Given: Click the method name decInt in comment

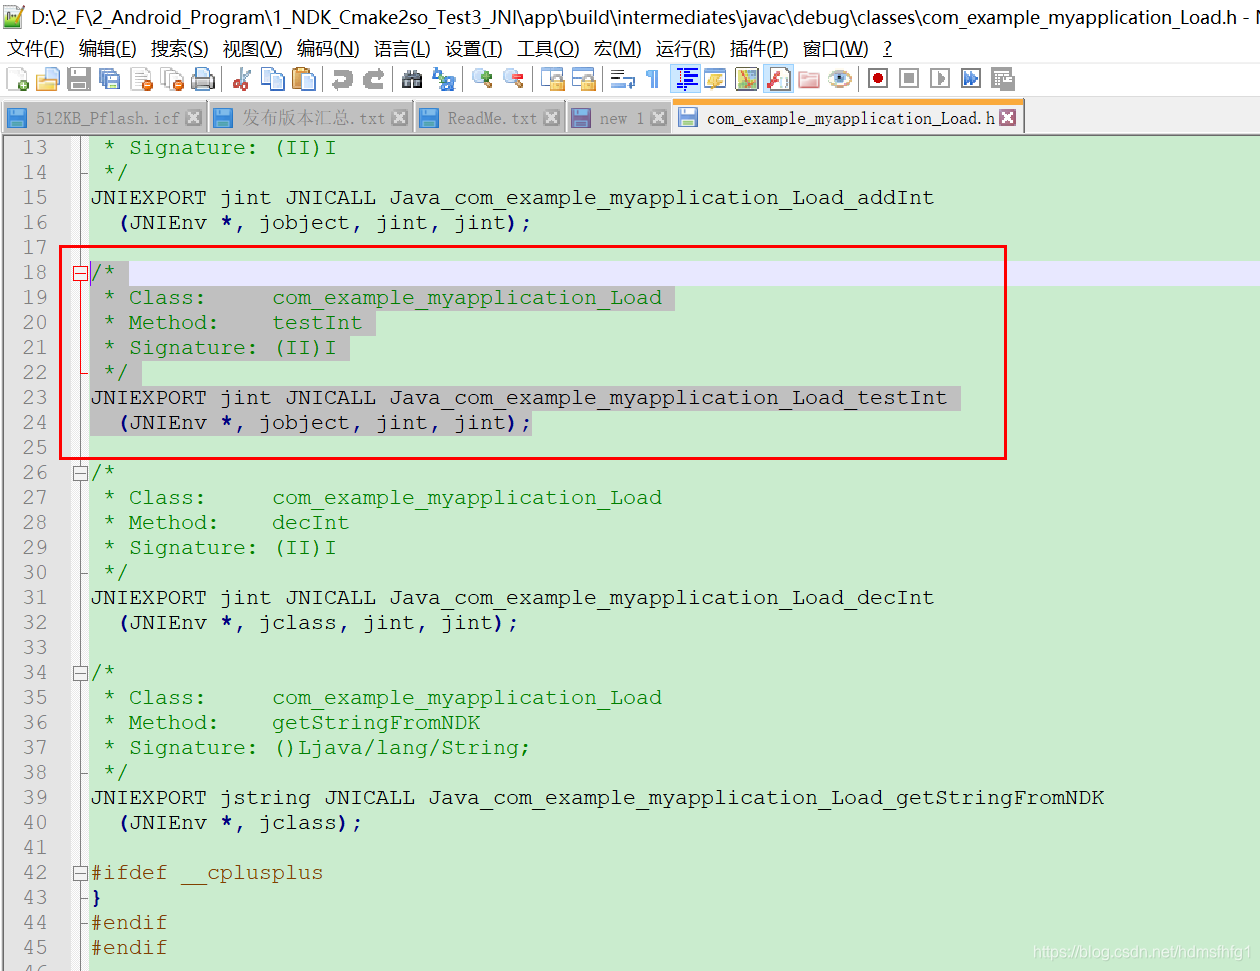Looking at the screenshot, I should (311, 523).
